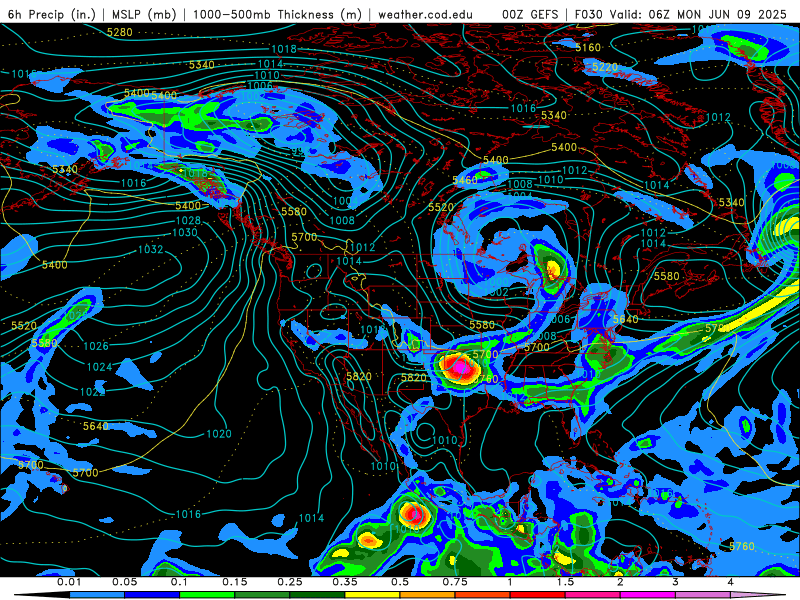Click the '06Z MON JUN 09 2025' valid time
800x600 pixels.
[717, 14]
